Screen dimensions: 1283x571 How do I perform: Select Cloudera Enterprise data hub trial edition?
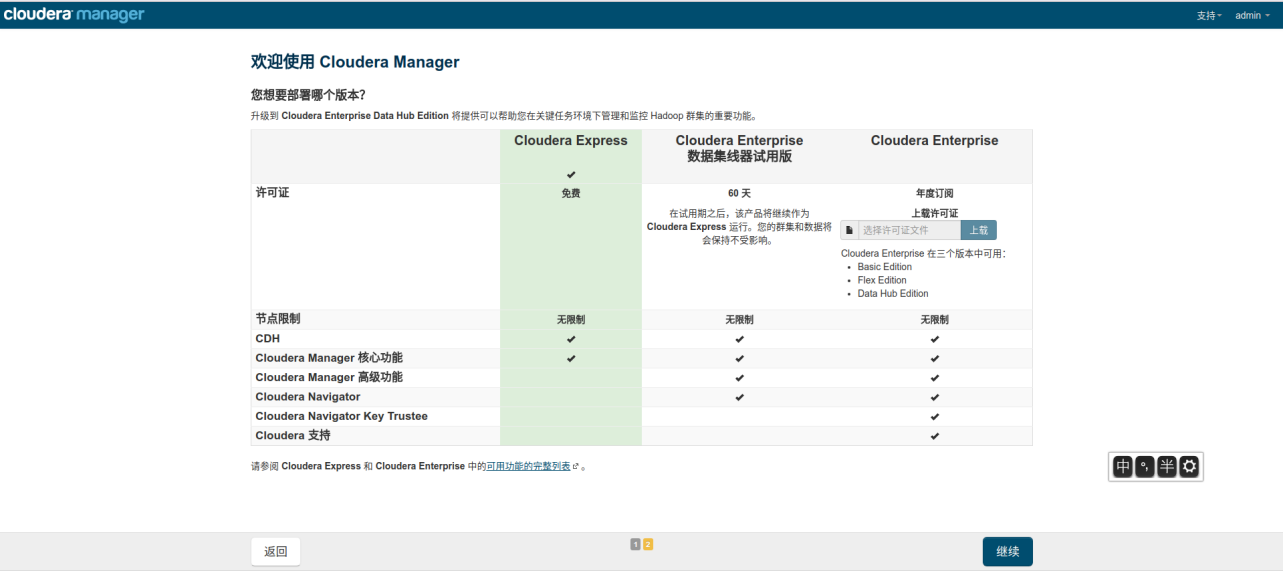[x=739, y=148]
